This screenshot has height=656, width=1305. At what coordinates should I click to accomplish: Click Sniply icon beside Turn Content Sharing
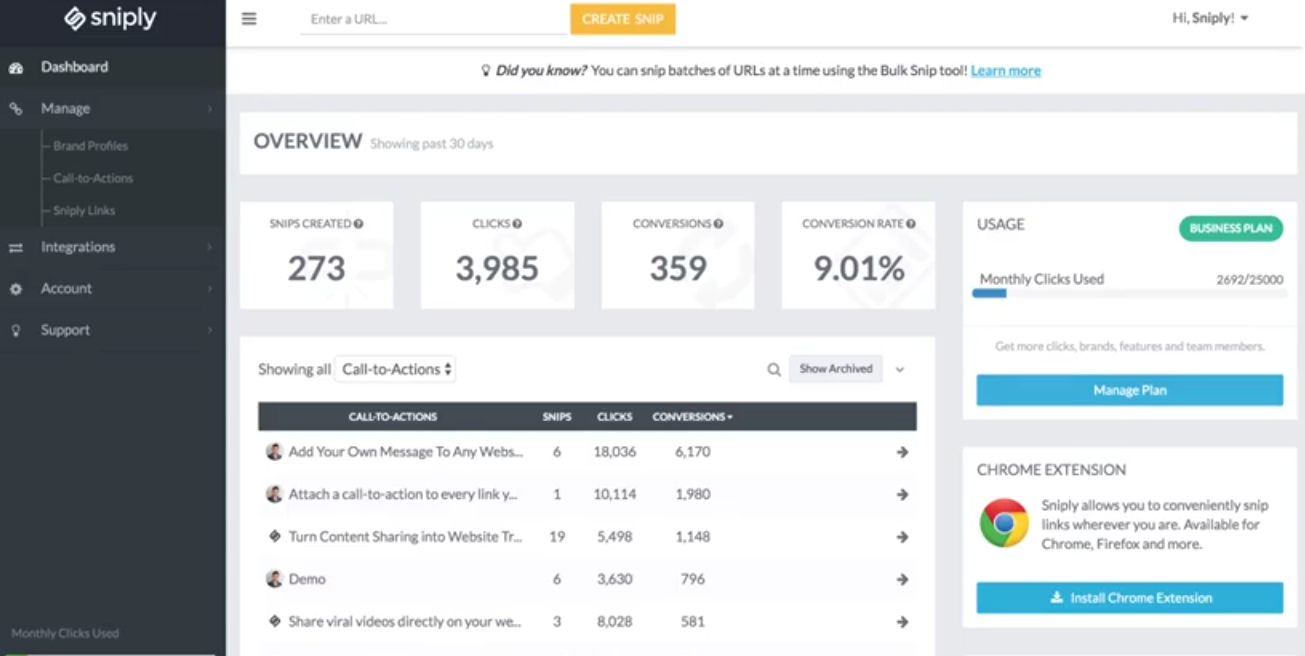pos(275,536)
